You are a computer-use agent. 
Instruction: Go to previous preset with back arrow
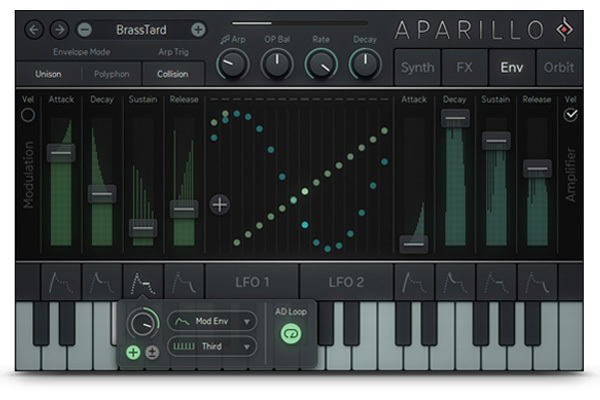pyautogui.click(x=34, y=30)
